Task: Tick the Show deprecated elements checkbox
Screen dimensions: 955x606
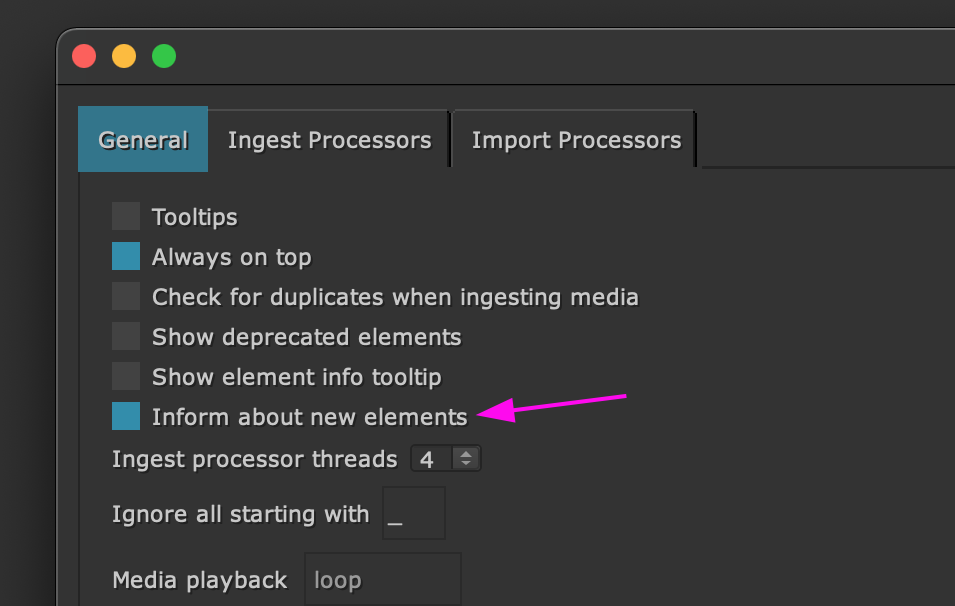Action: click(x=126, y=337)
